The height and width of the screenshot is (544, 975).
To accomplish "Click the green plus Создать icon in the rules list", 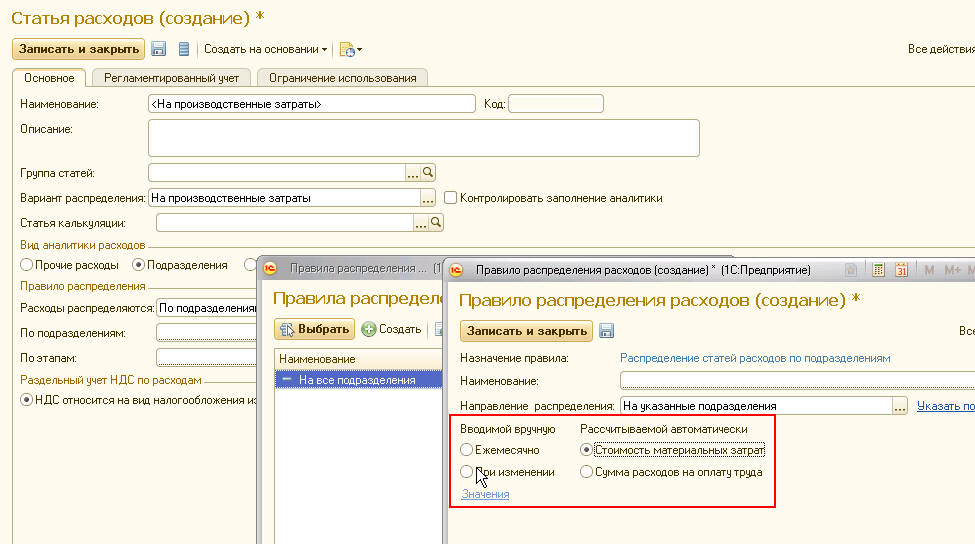I will coord(369,329).
